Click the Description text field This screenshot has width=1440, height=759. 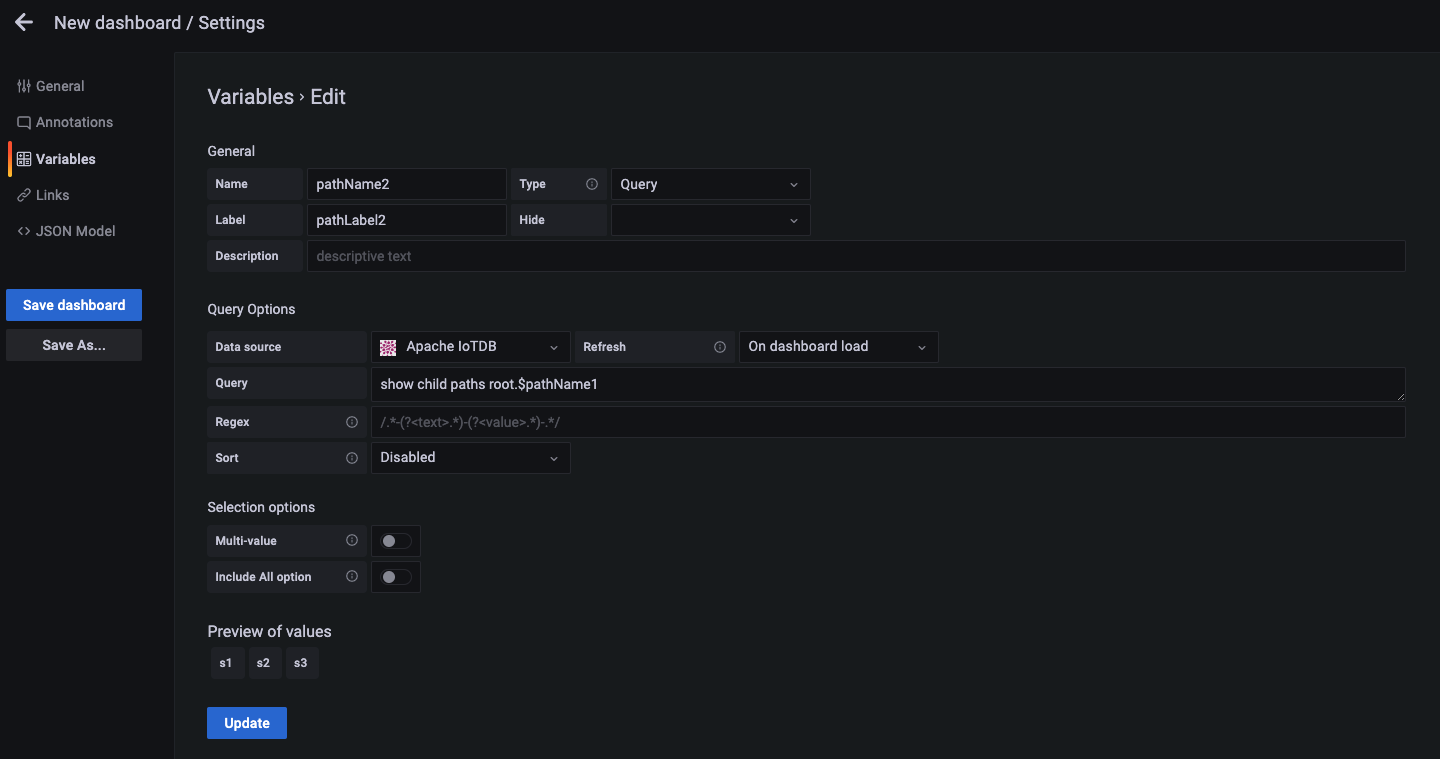tap(855, 256)
